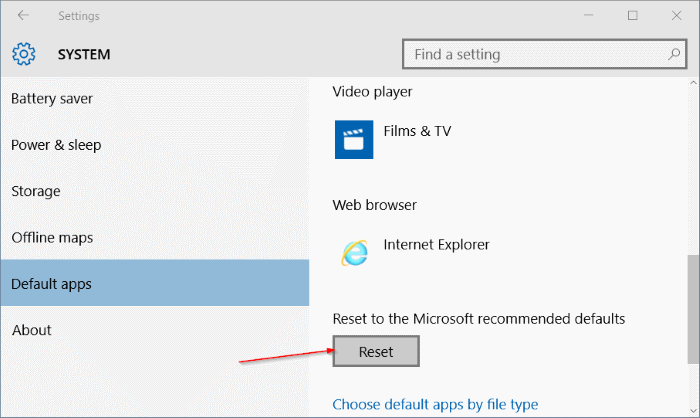Select the Default apps category
Screen dimensions: 700x418
[x=154, y=284]
